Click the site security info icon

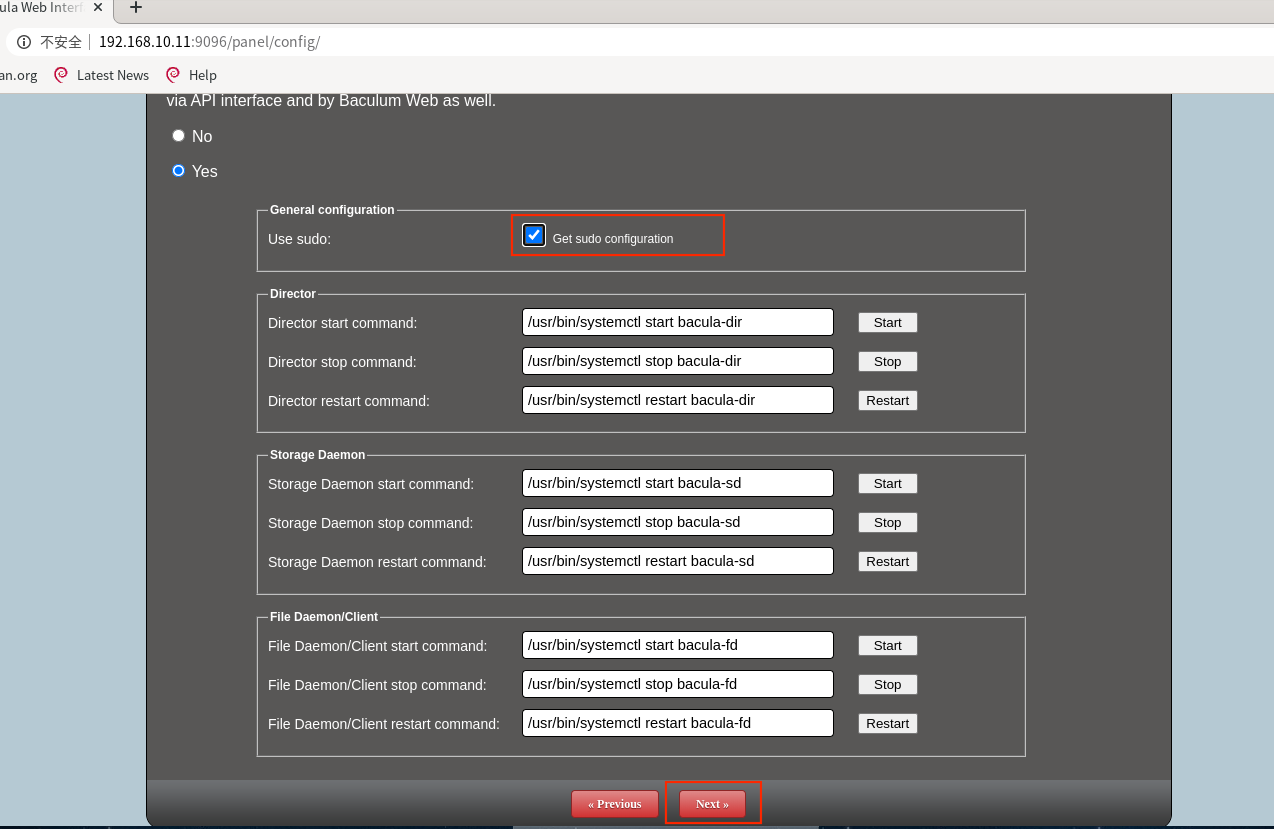pyautogui.click(x=24, y=42)
